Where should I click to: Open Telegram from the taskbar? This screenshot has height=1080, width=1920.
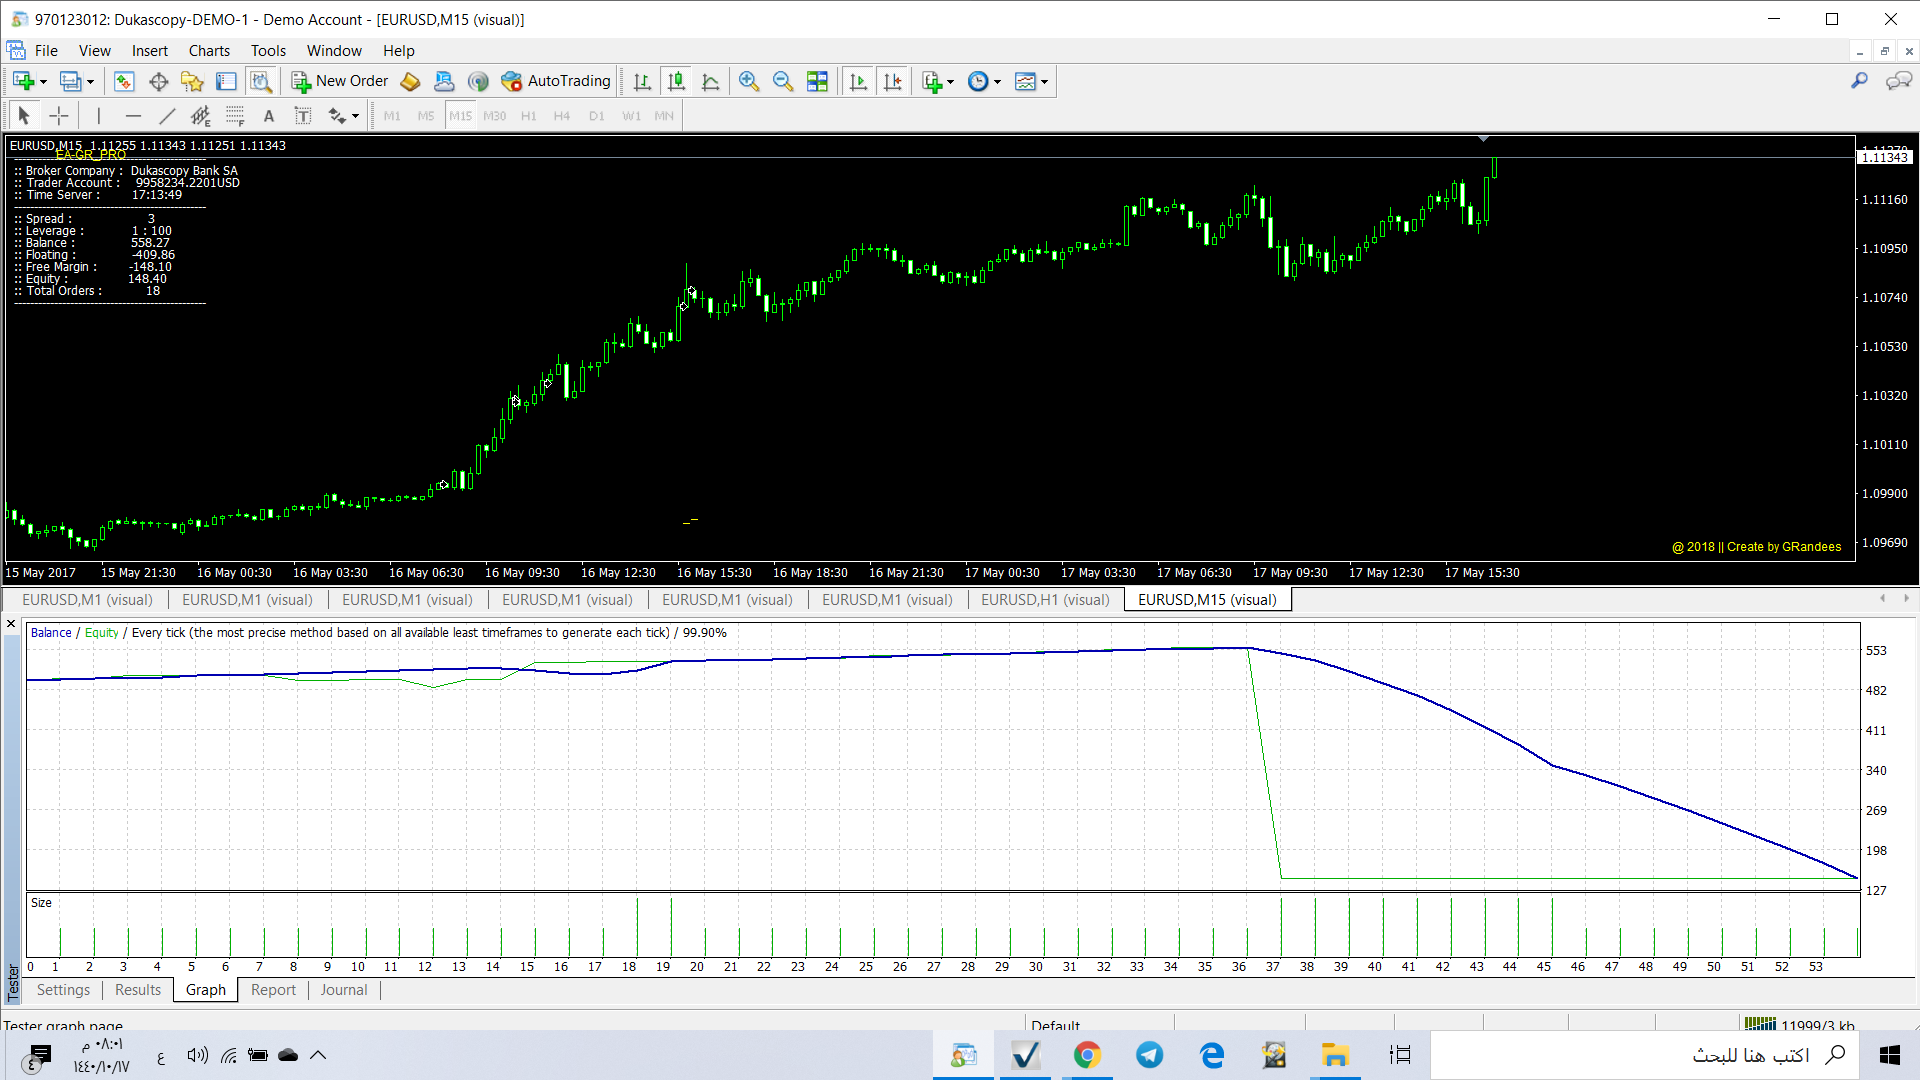pyautogui.click(x=1149, y=1055)
